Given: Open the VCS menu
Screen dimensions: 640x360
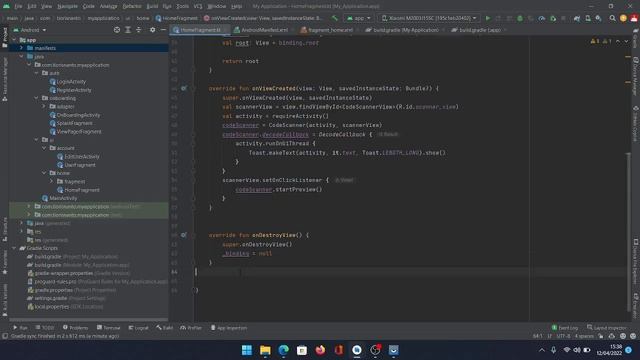Looking at the screenshot, I should click(198, 6).
